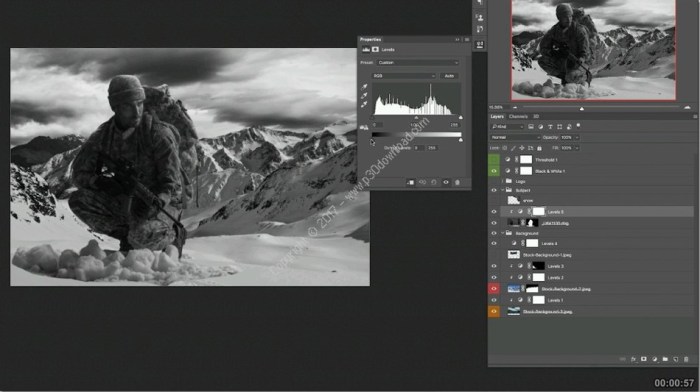Filter for shape layers icon
The height and width of the screenshot is (392, 700).
coord(559,127)
